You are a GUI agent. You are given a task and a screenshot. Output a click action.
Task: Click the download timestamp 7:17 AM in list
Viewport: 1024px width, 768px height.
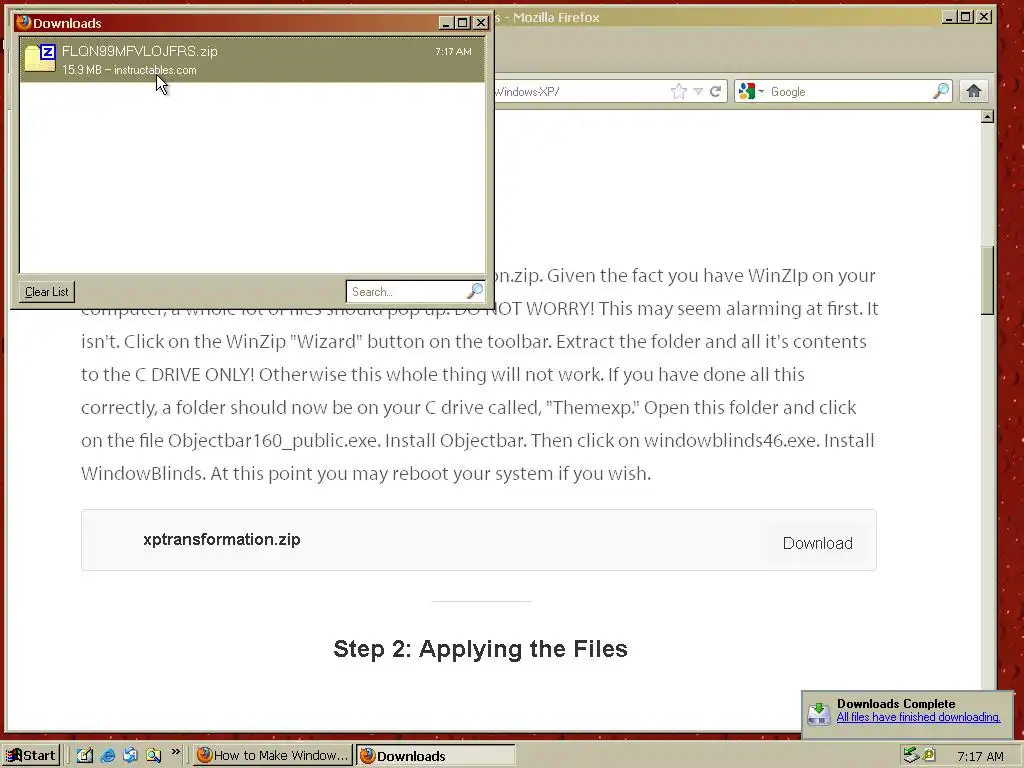coord(453,52)
